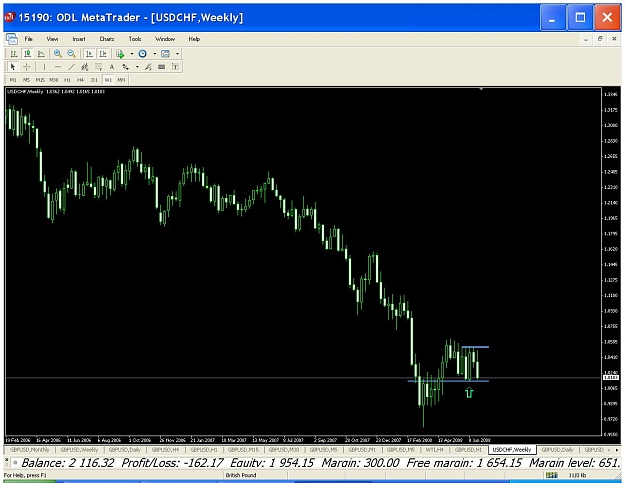Click the chart shift triangle marker at top
The width and height of the screenshot is (625, 483).
(482, 89)
